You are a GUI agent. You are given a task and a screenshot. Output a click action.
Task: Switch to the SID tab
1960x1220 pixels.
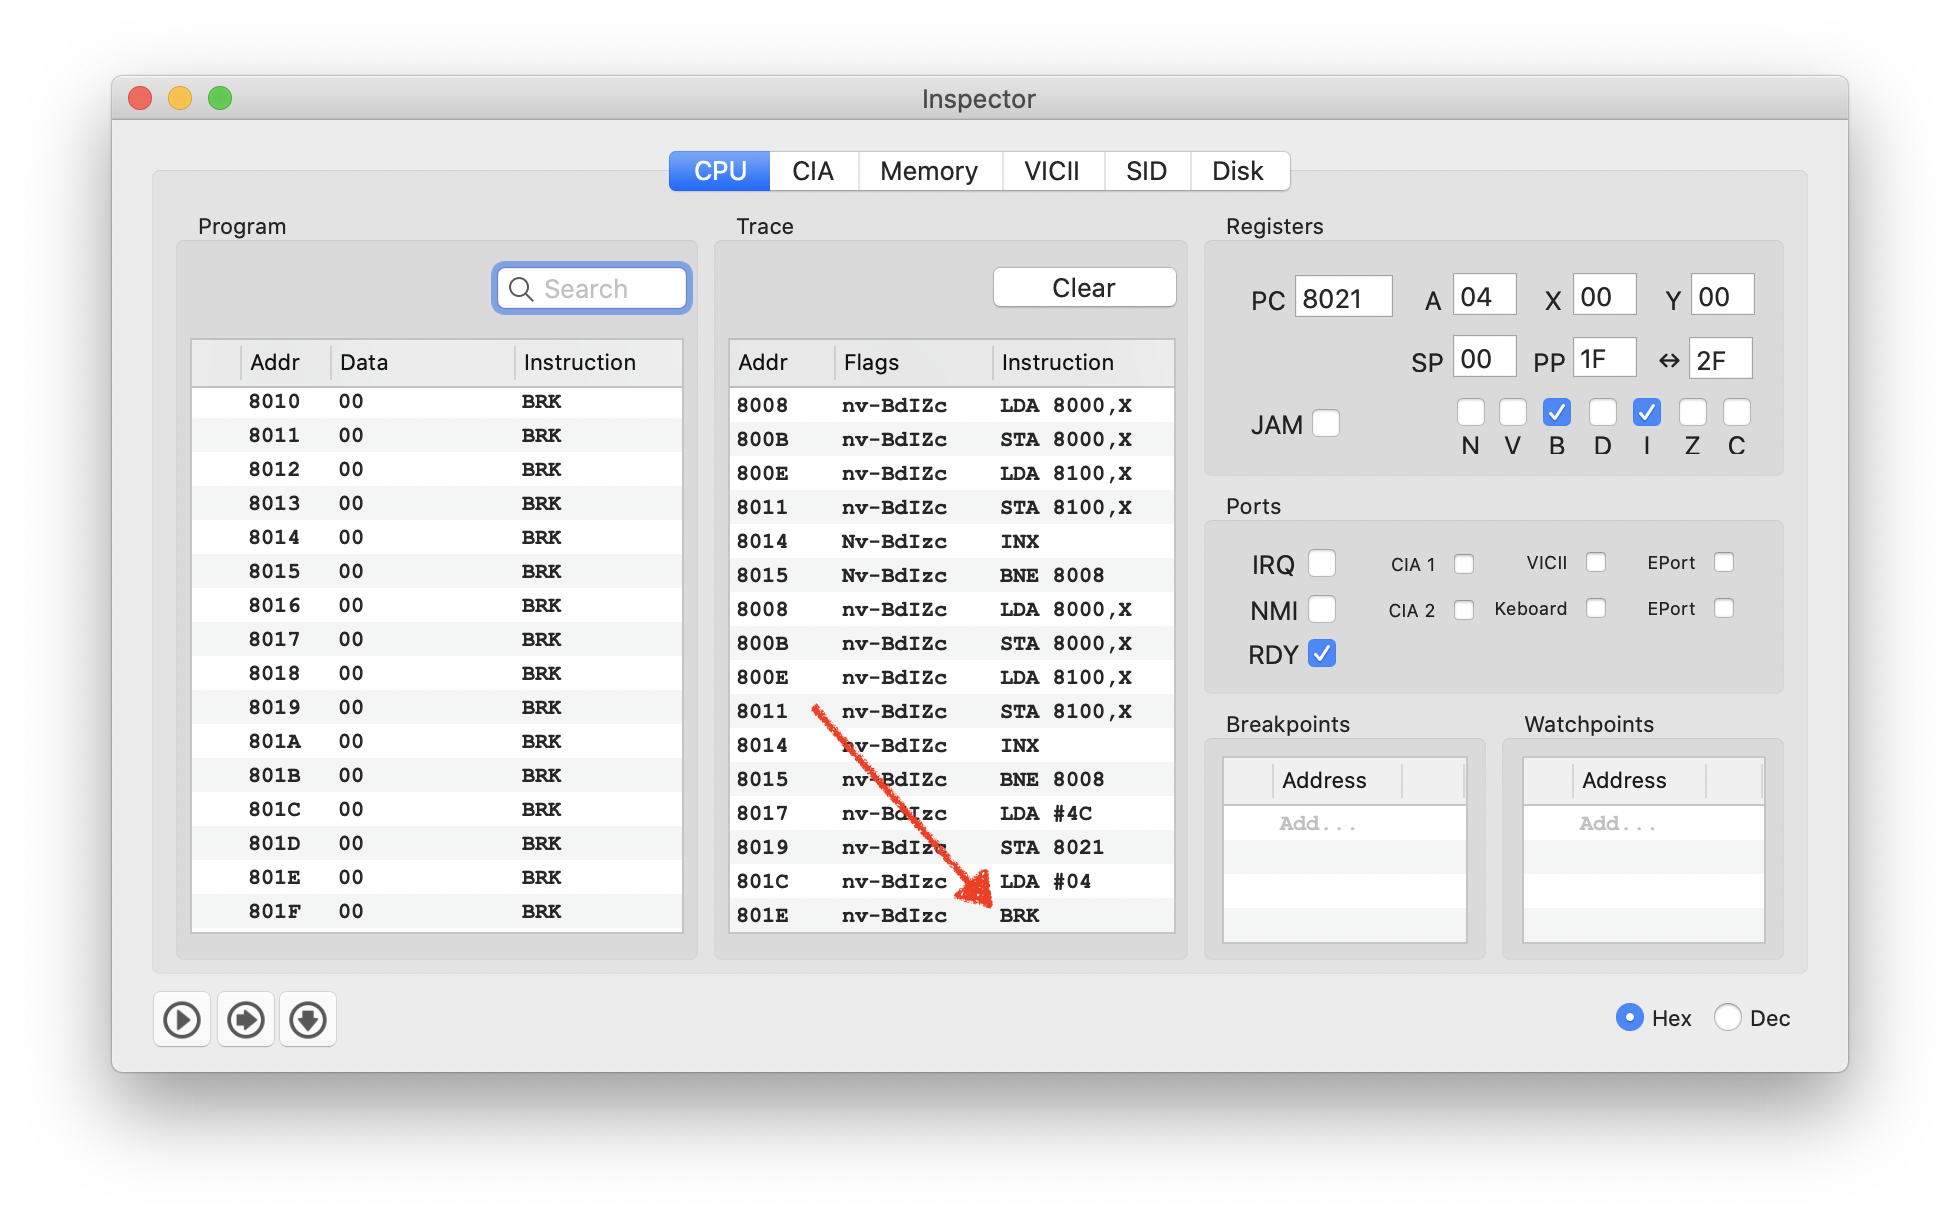pos(1146,171)
